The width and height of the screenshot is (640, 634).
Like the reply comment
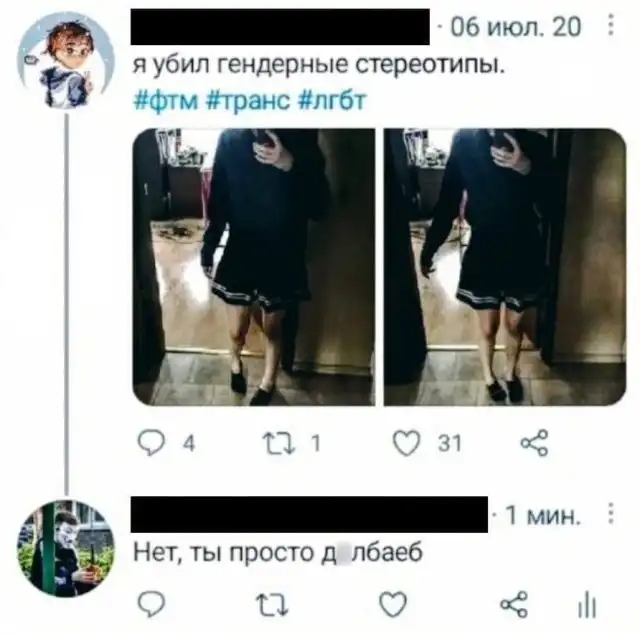(x=393, y=604)
